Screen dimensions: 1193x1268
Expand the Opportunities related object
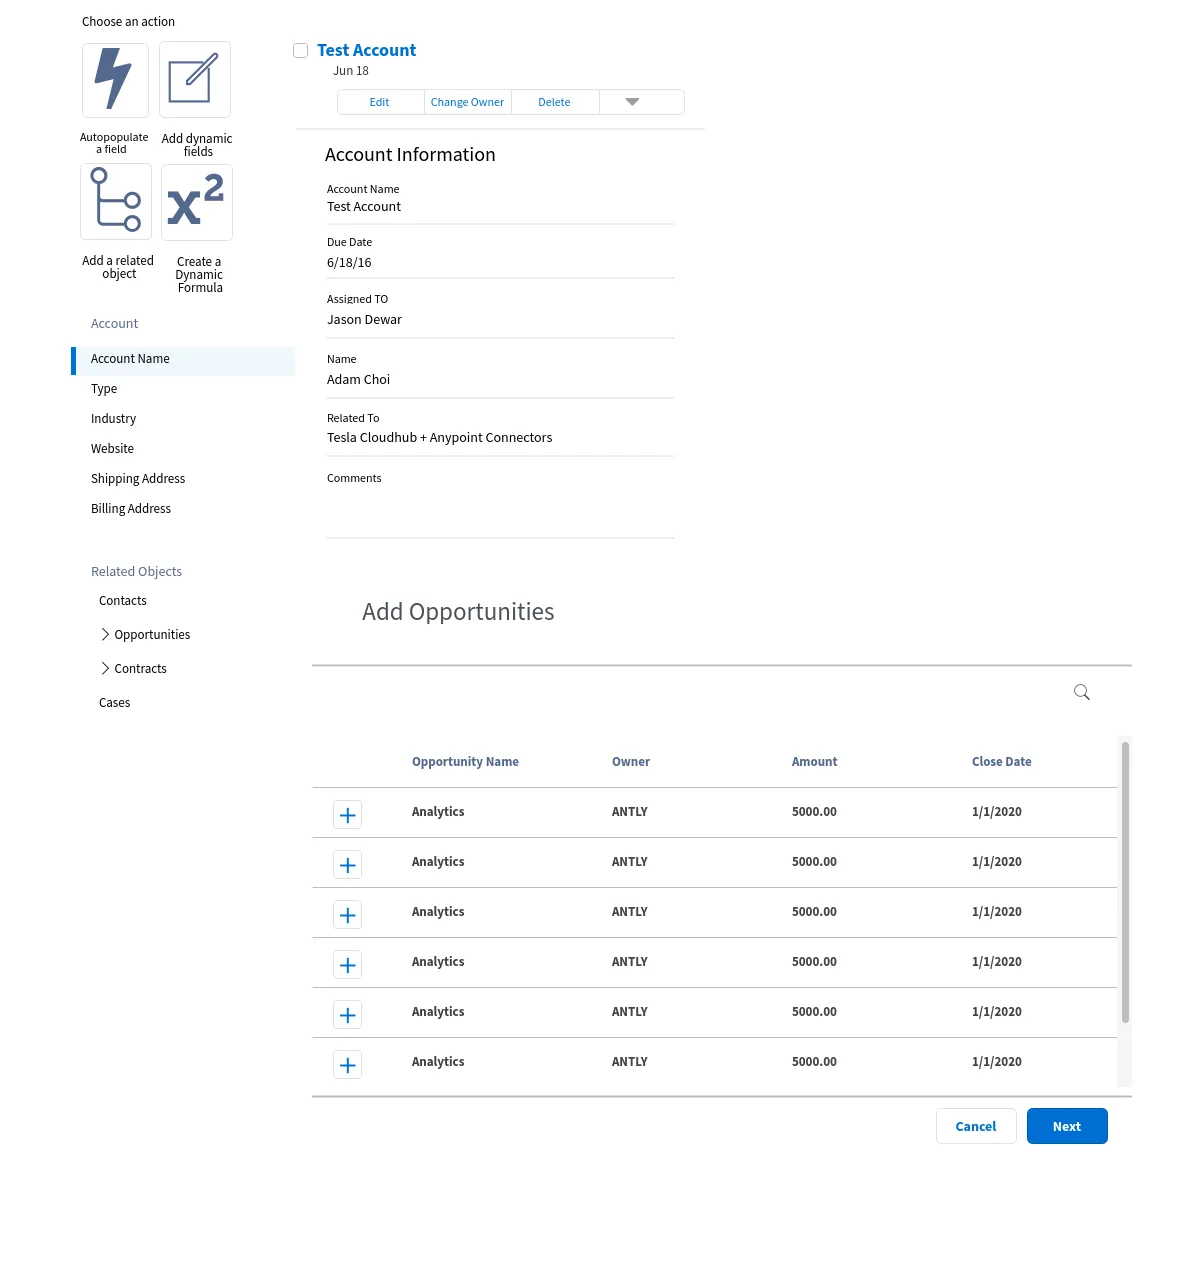pyautogui.click(x=105, y=634)
